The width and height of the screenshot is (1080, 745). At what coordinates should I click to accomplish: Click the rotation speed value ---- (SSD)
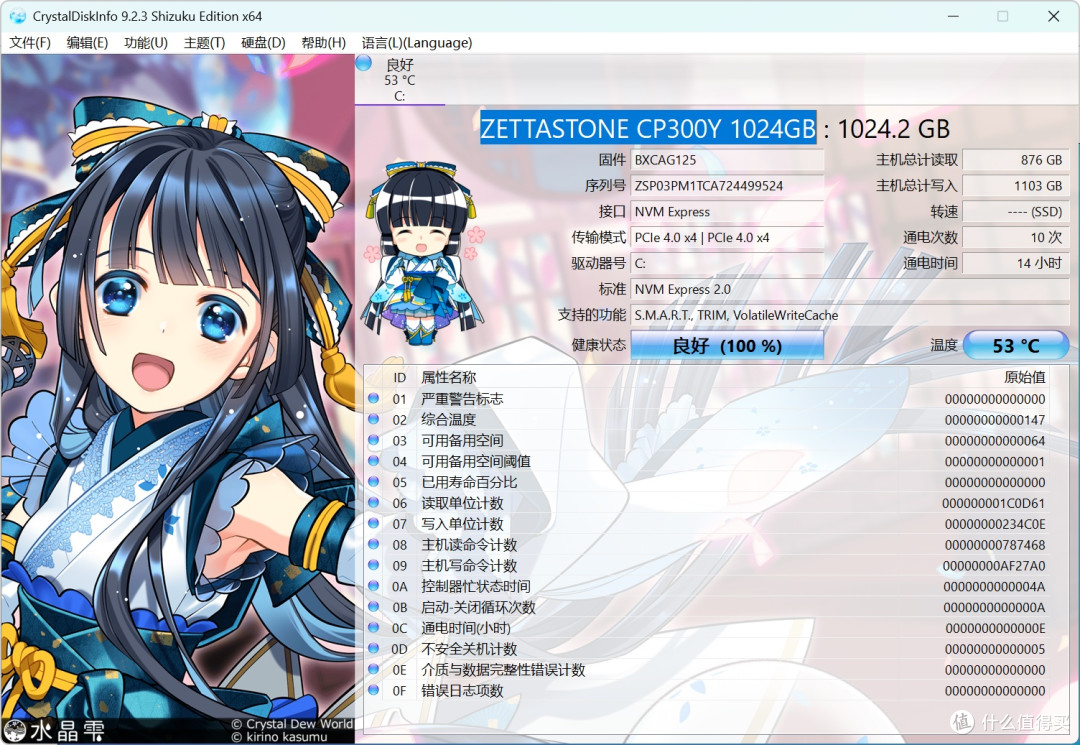point(1015,211)
